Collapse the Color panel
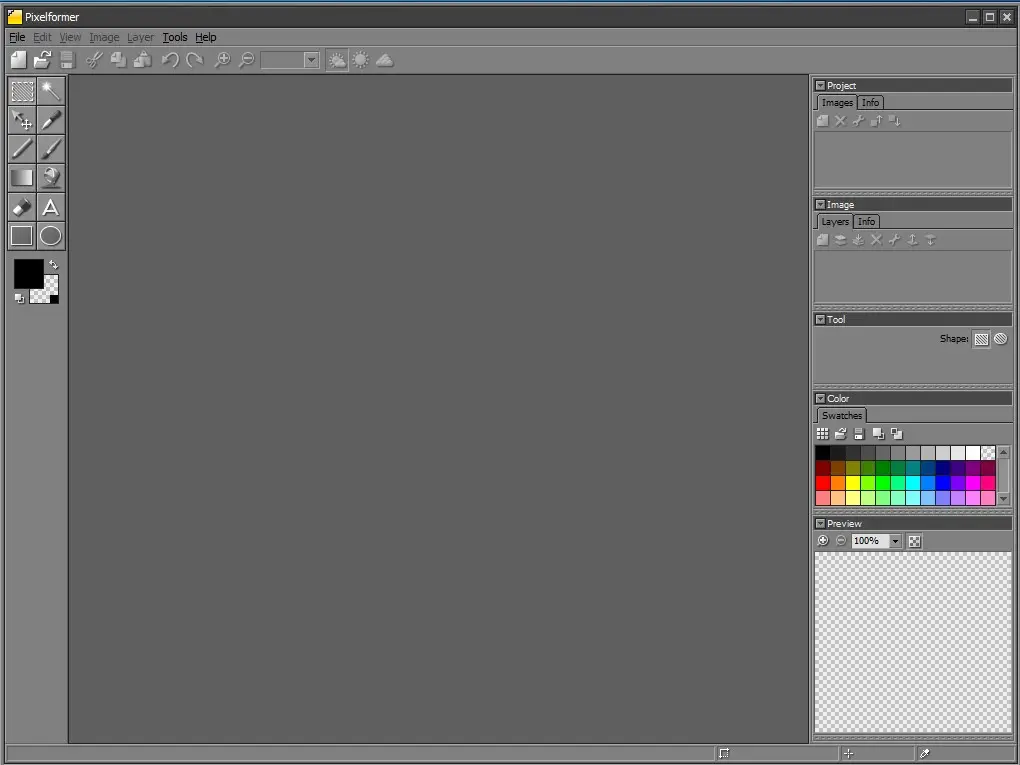Screen dimensions: 1020x765 (x=820, y=399)
